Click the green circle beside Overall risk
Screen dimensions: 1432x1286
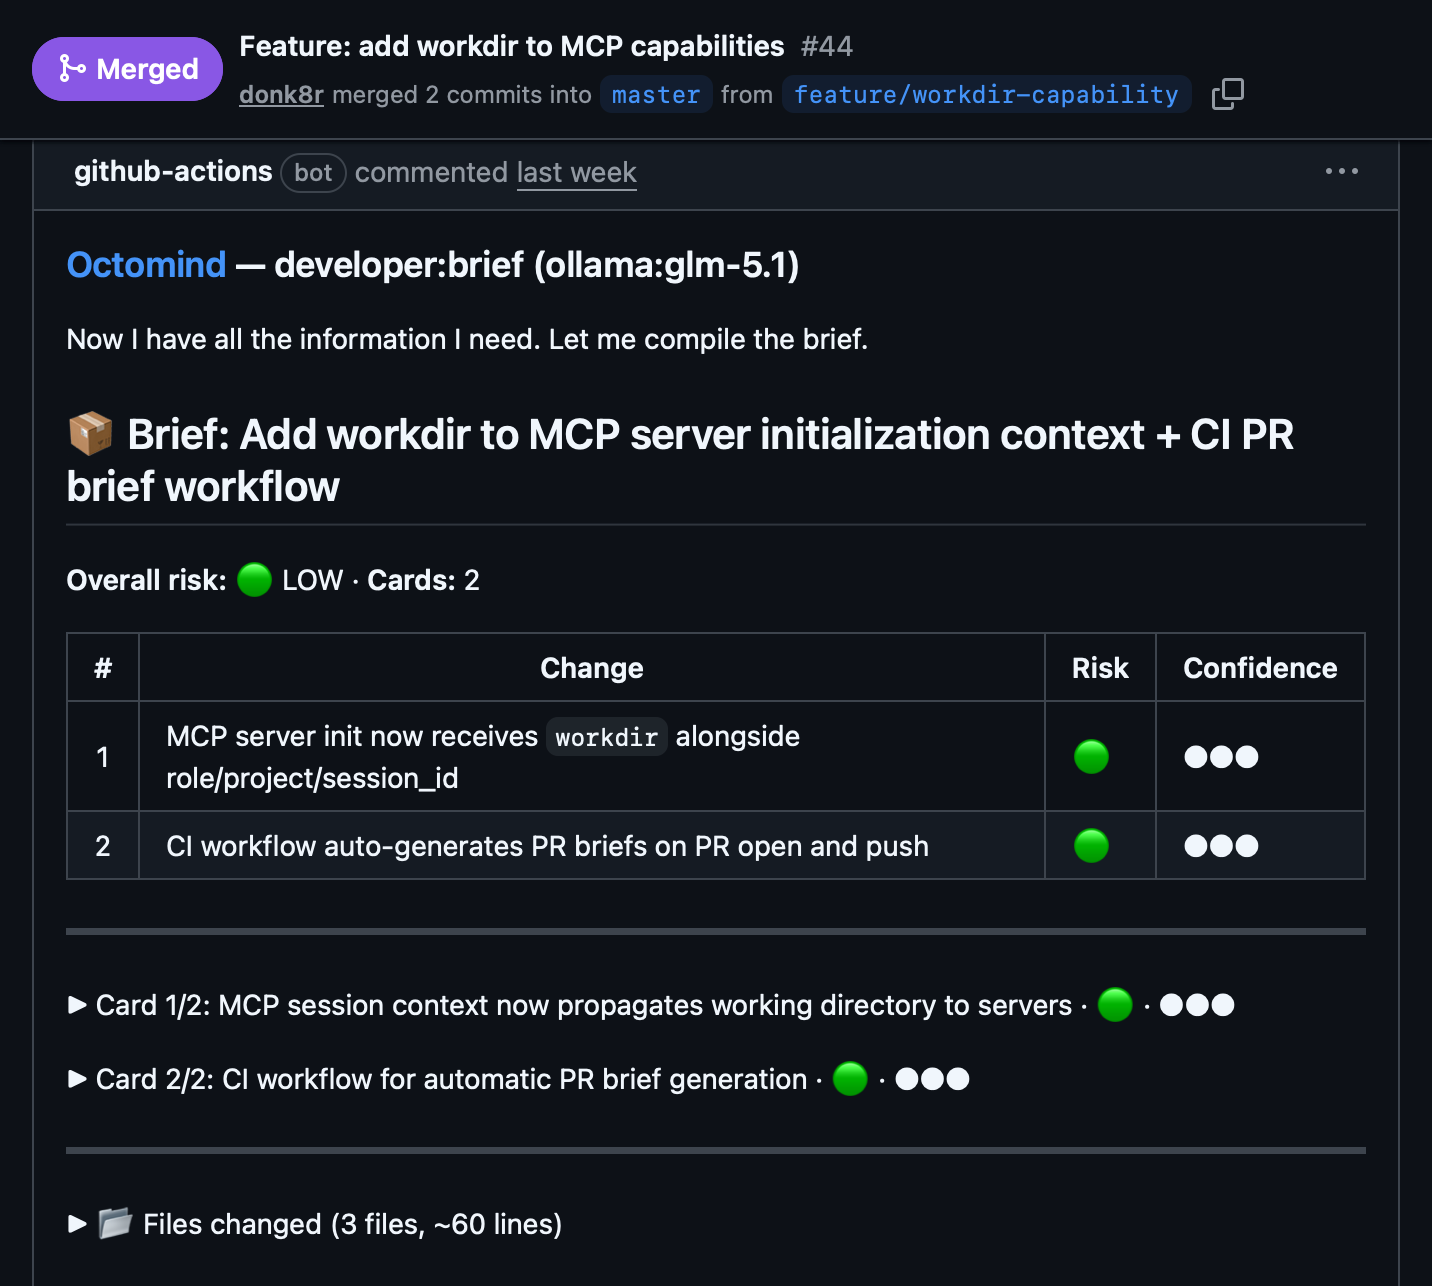click(255, 580)
